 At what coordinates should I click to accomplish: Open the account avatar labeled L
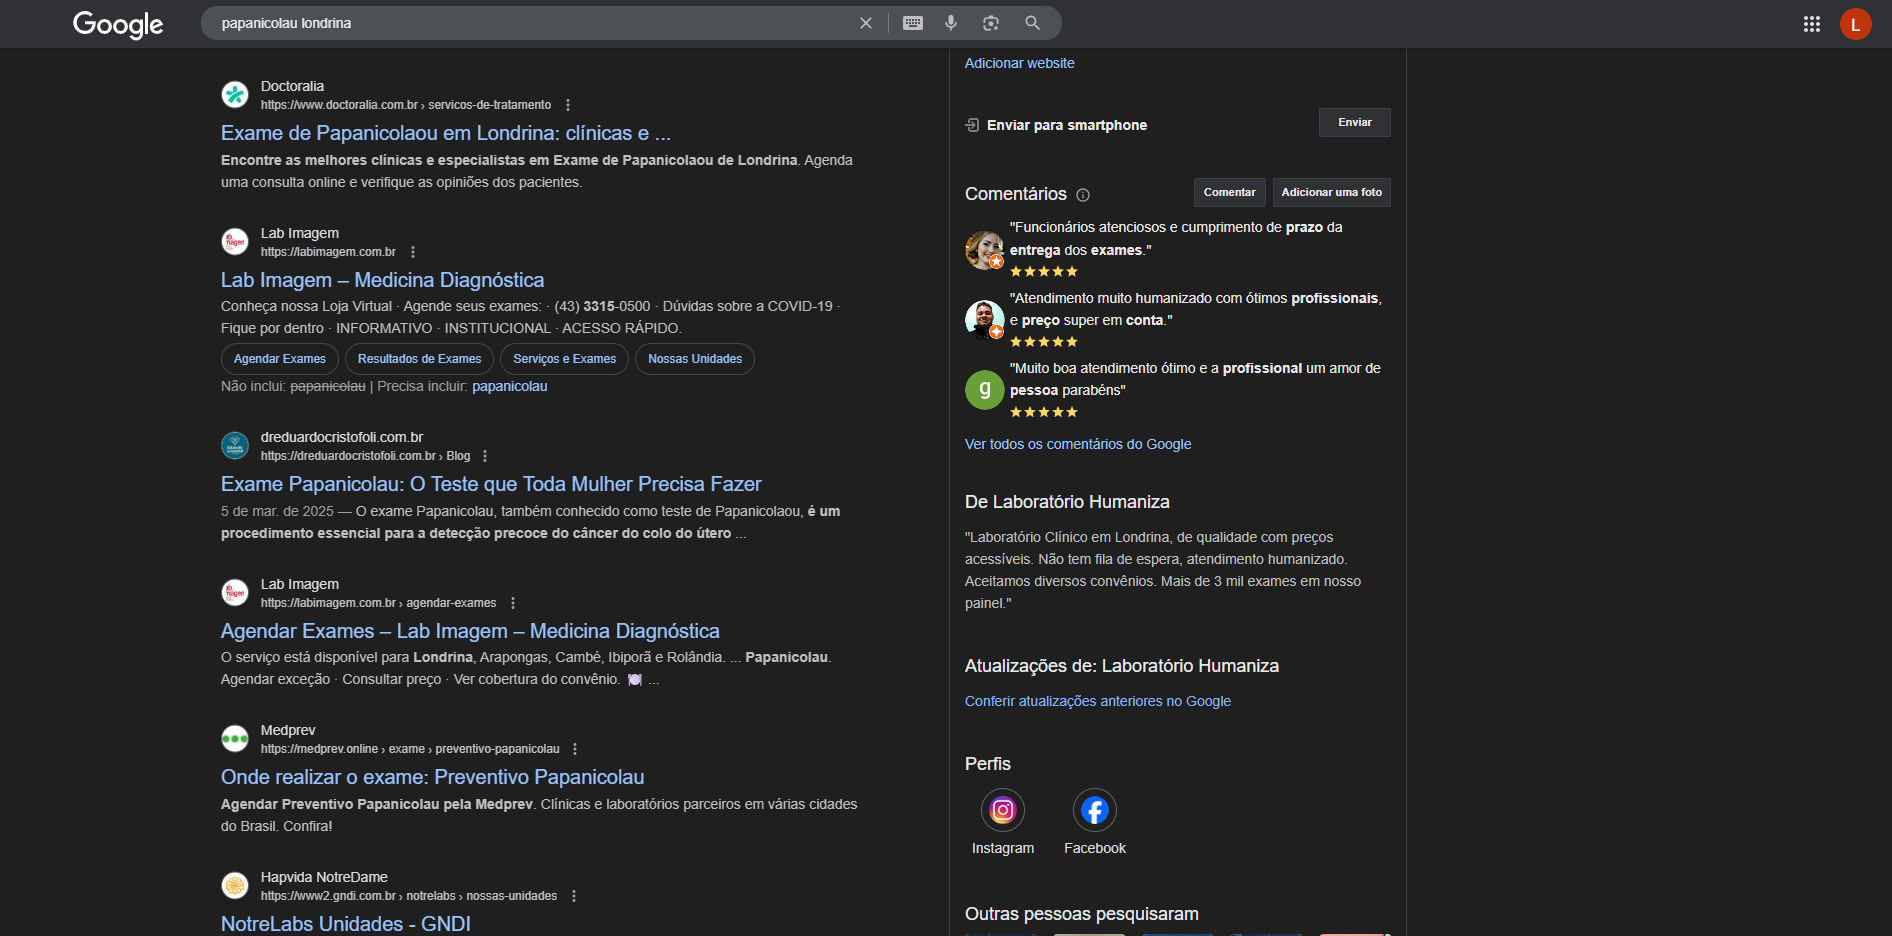[x=1856, y=24]
